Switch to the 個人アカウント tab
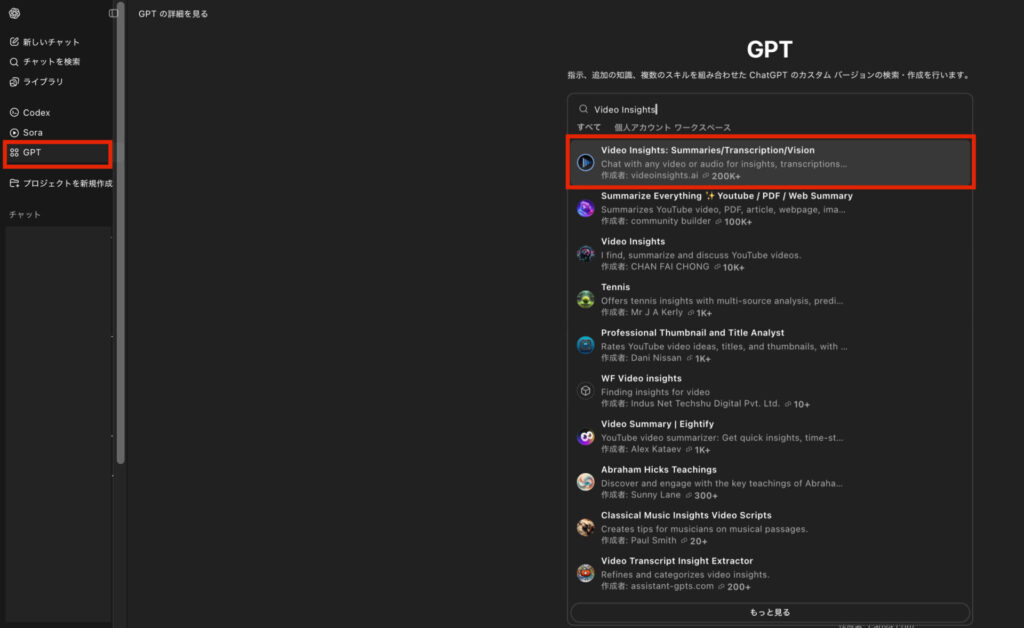Screen dimensions: 1024x628 tap(643, 127)
